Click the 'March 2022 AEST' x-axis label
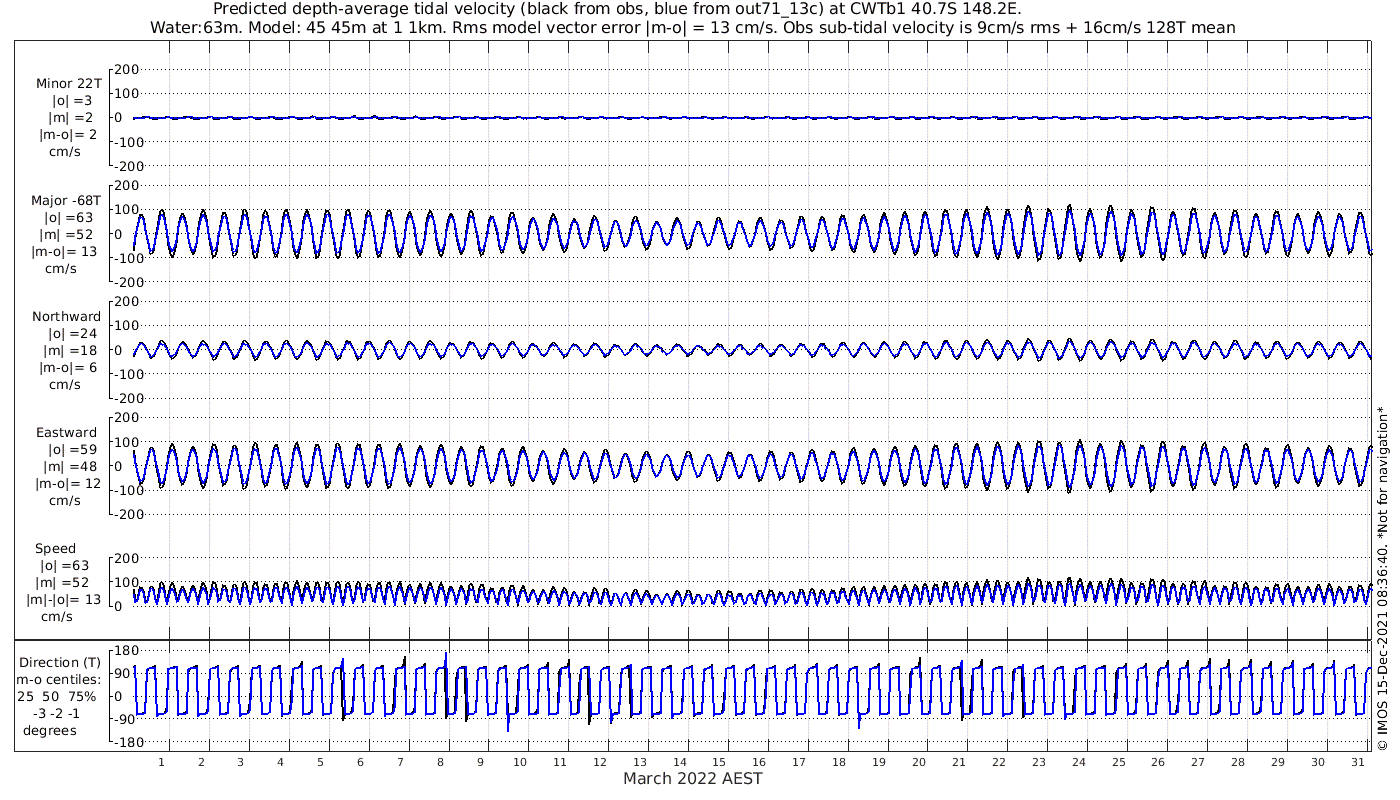The width and height of the screenshot is (1400, 800). 693,778
